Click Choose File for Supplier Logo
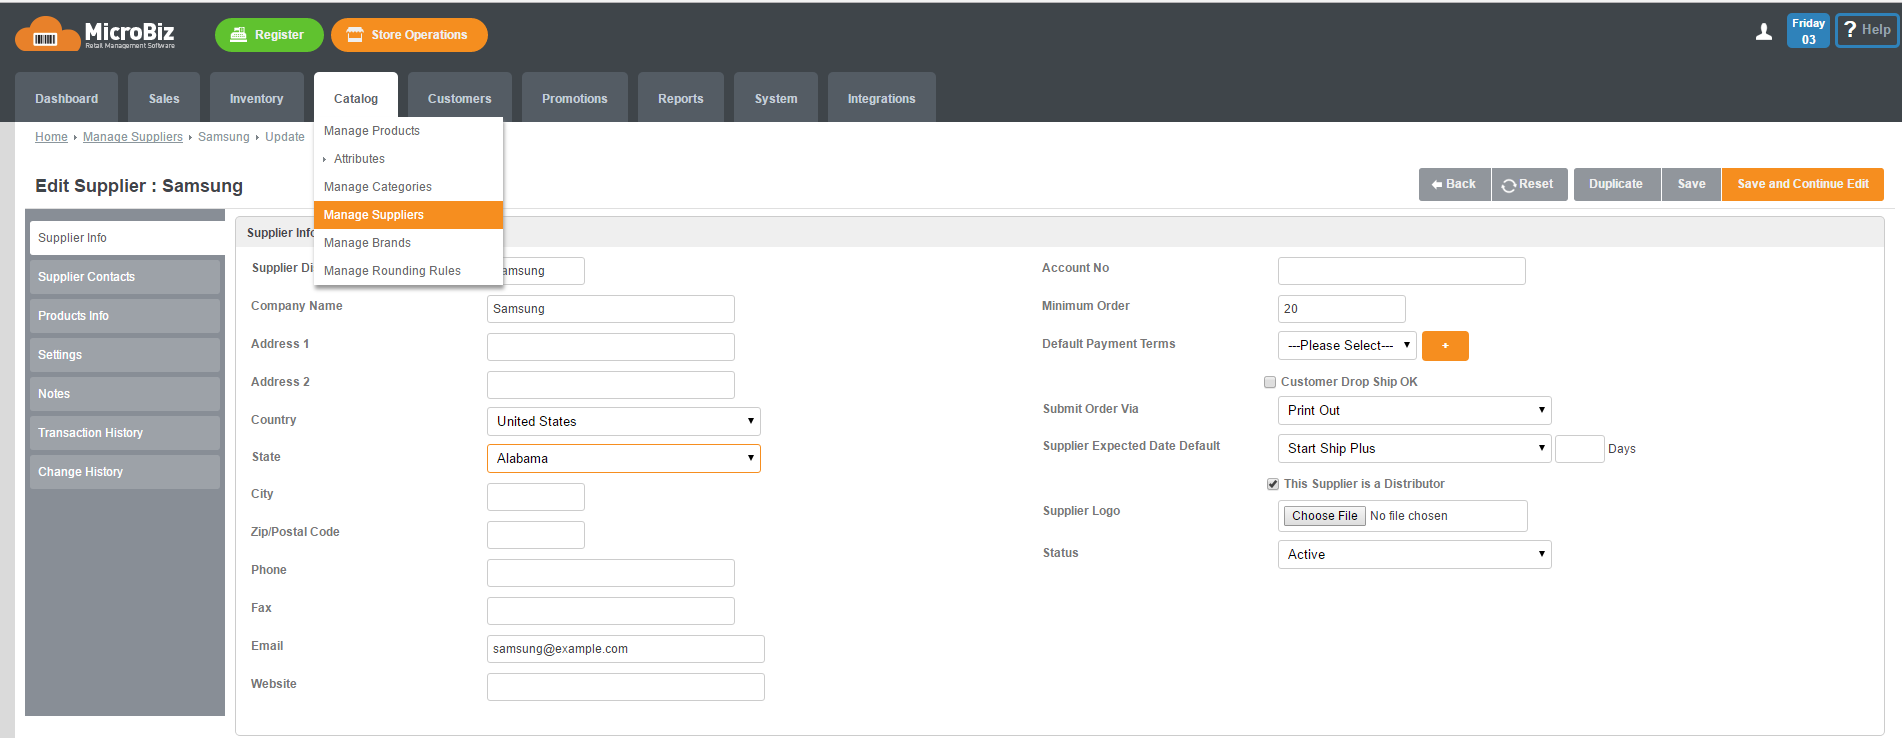 (1324, 516)
